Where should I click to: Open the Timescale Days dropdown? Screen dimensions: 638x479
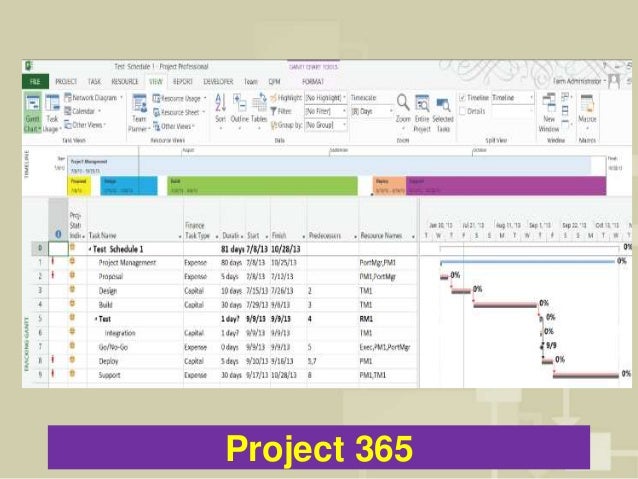click(371, 112)
